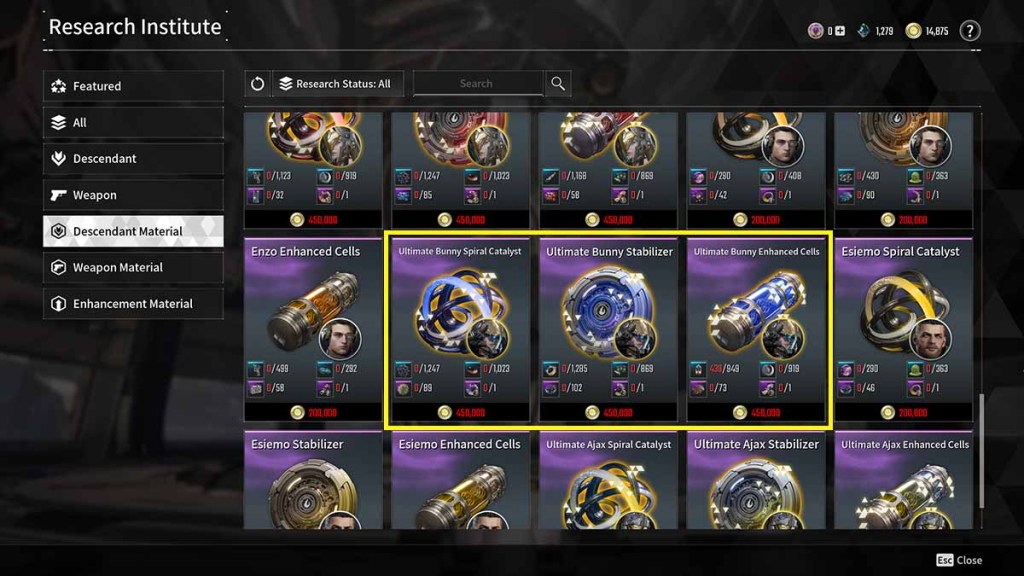Click the vertical scrollbar on item list
The width and height of the screenshot is (1024, 576).
[x=981, y=451]
